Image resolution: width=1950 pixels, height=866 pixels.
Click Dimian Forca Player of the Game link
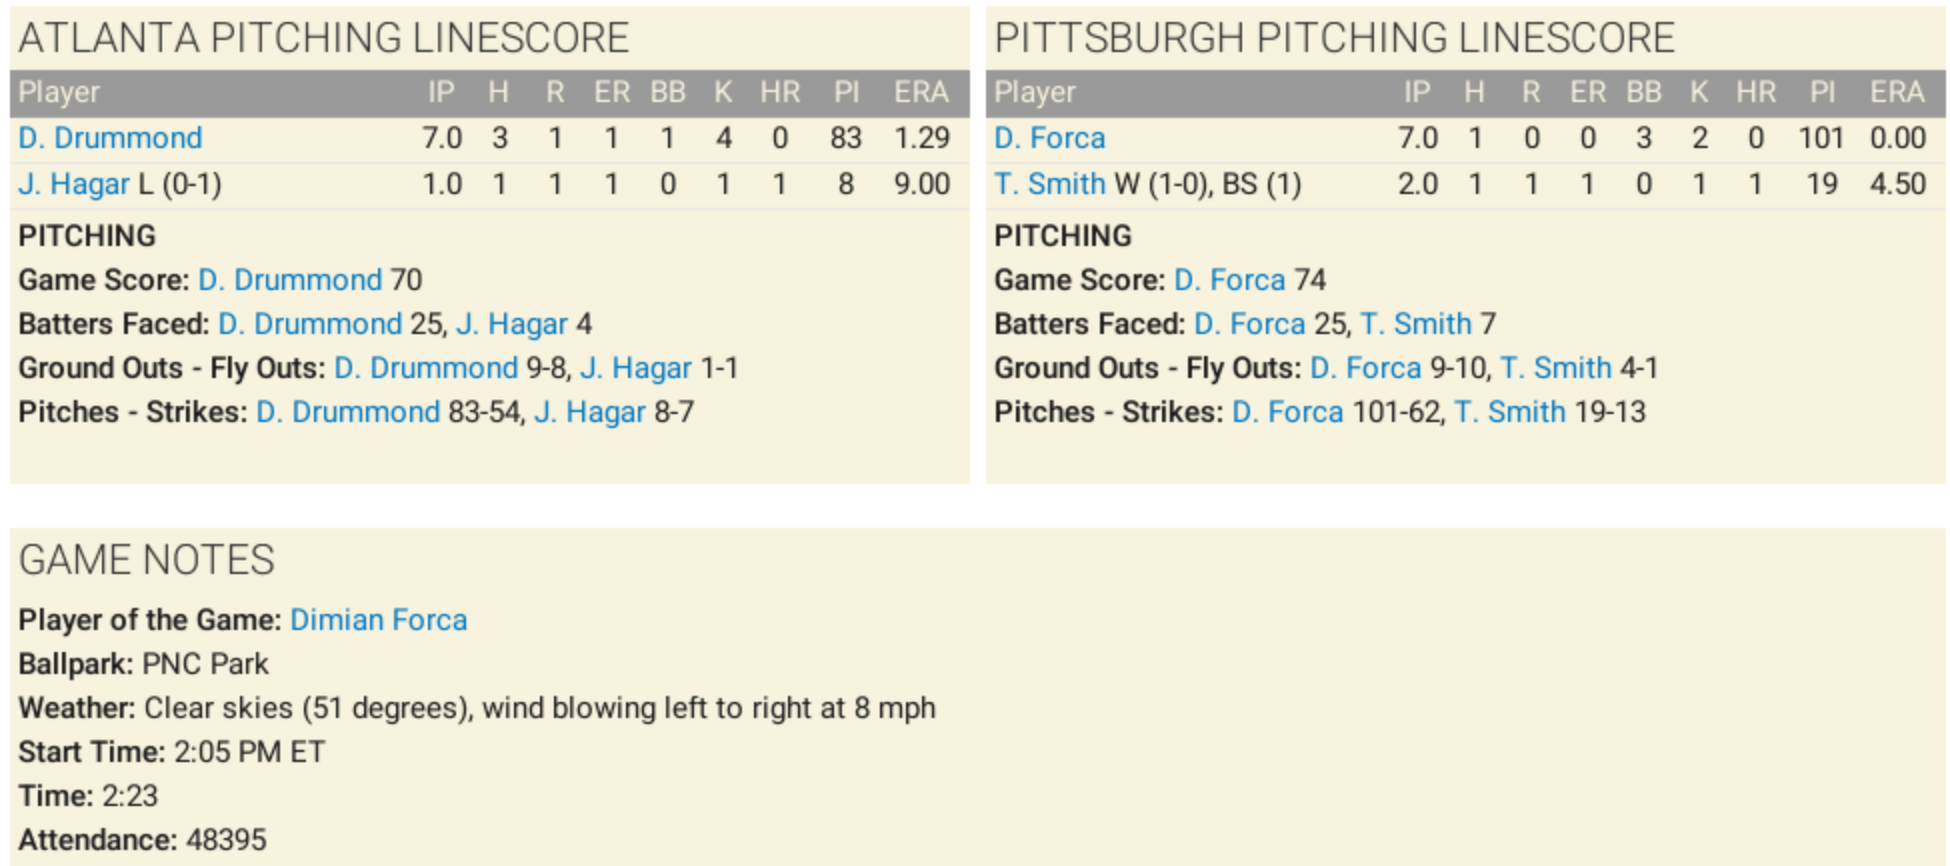379,620
